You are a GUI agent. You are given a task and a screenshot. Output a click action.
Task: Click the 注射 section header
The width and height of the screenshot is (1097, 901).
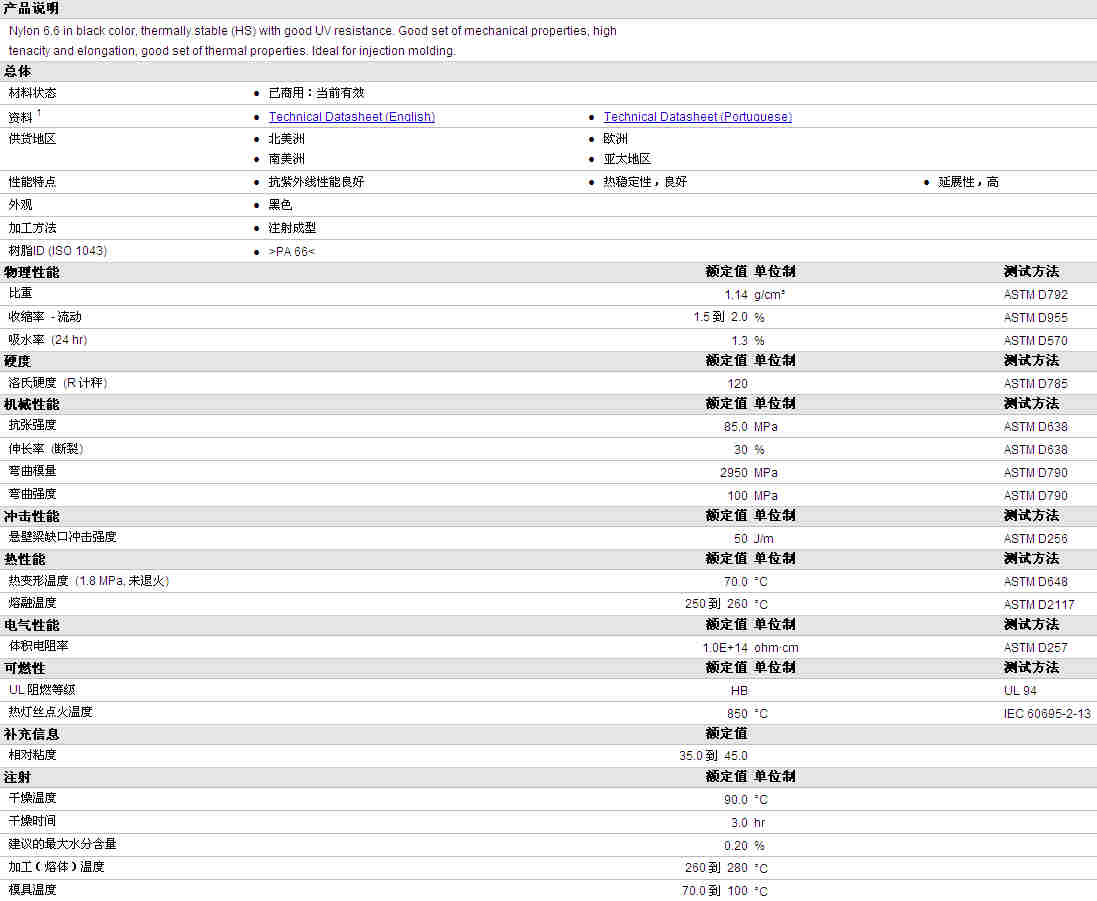(17, 777)
